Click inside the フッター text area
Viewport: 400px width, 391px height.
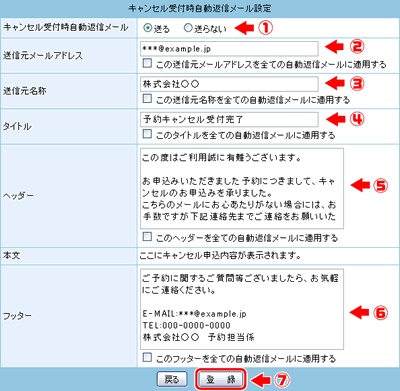pos(242,309)
